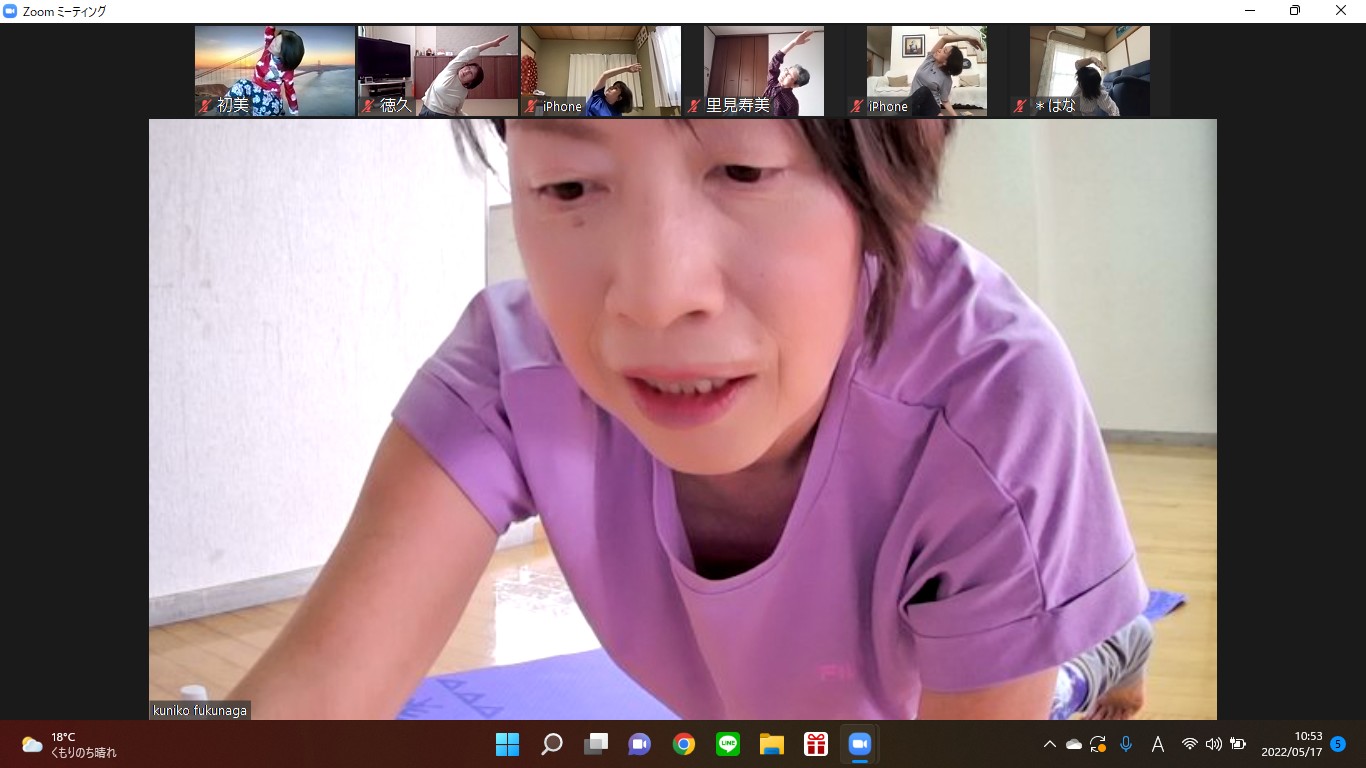Select 初美 participant video thumbnail
1366x768 pixels.
pyautogui.click(x=275, y=71)
